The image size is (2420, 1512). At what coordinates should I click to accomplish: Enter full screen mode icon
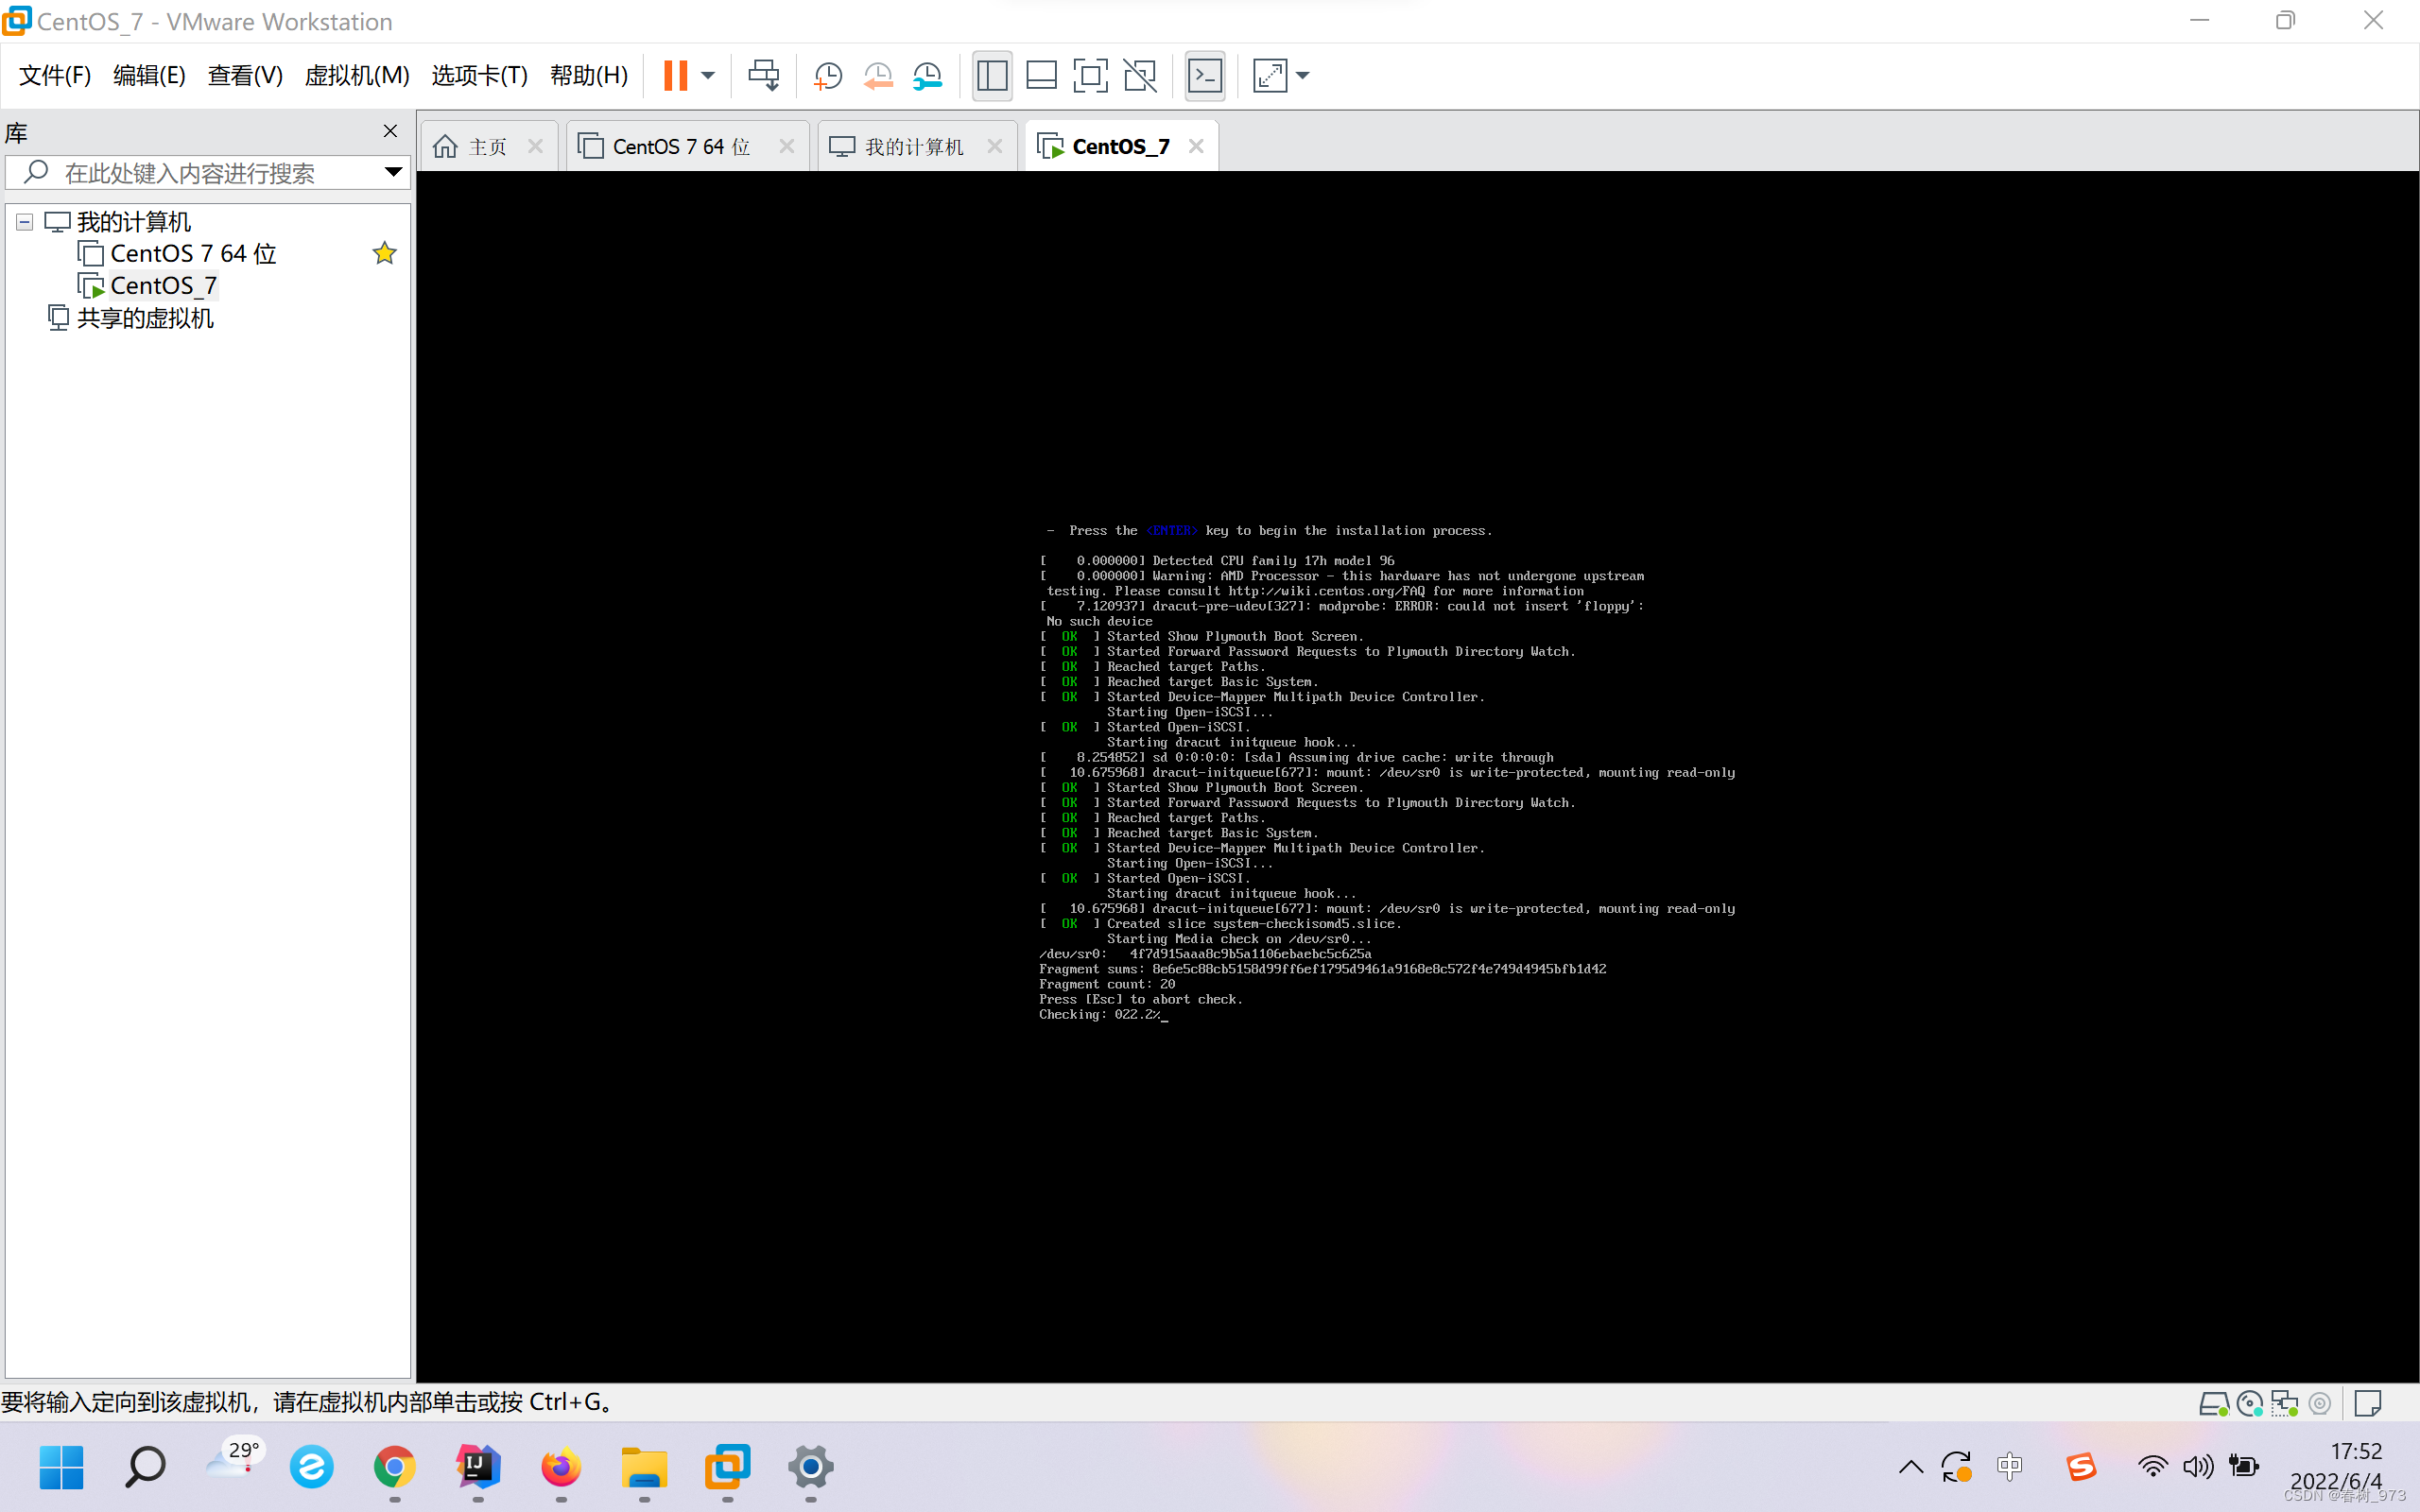1090,75
